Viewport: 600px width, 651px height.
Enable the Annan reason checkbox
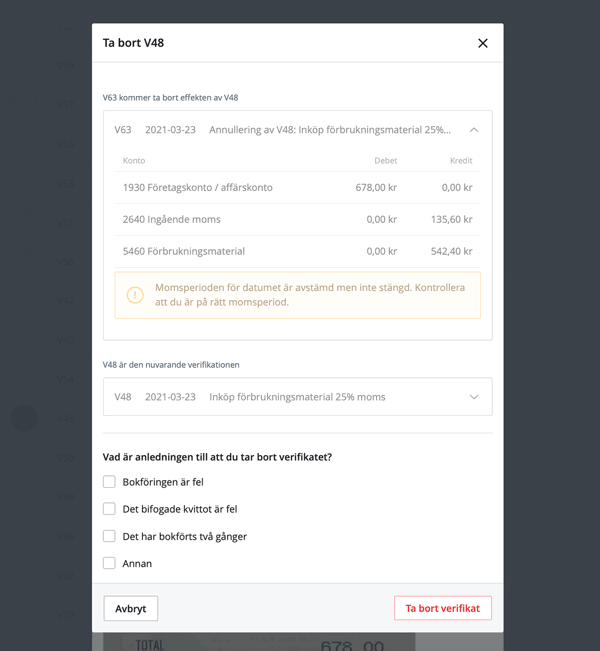(x=110, y=563)
